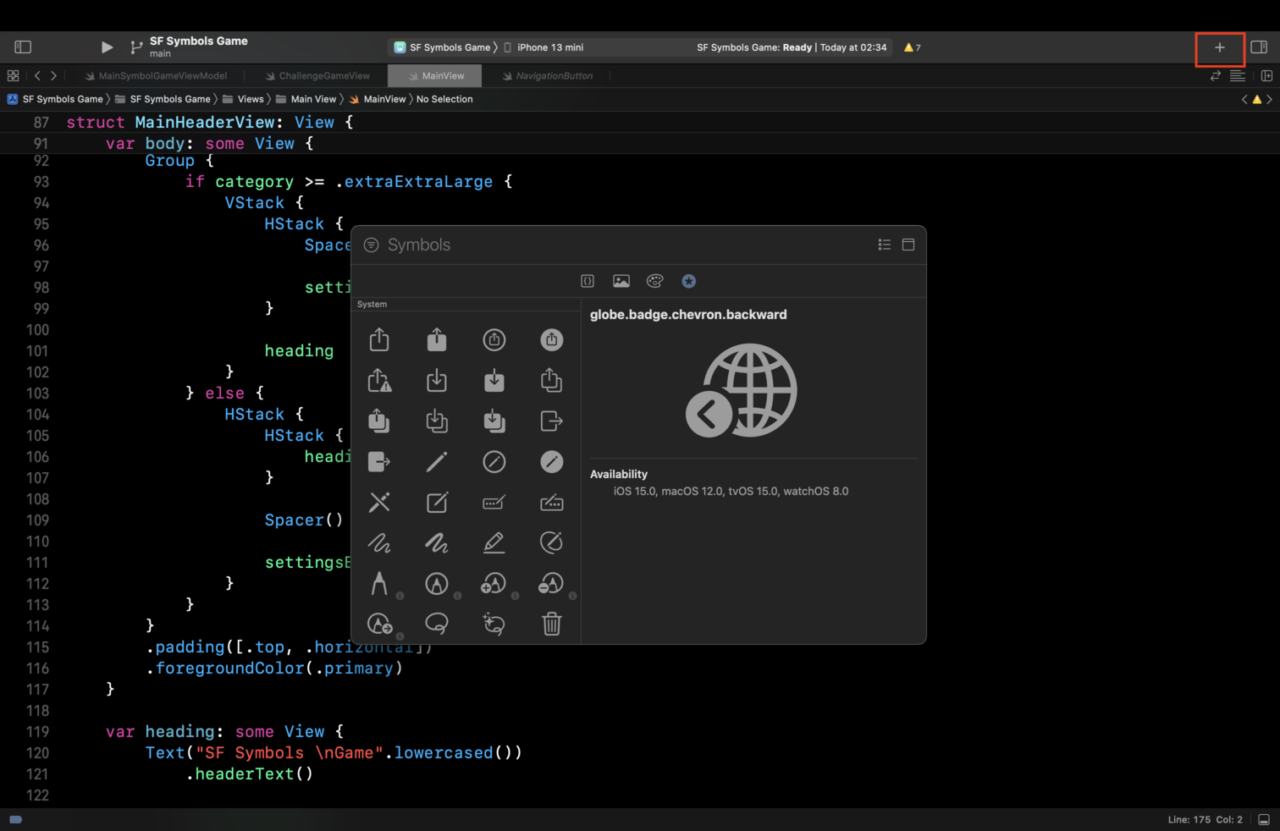The image size is (1280, 831).
Task: Run the SF Symbols Game project
Action: pos(107,47)
